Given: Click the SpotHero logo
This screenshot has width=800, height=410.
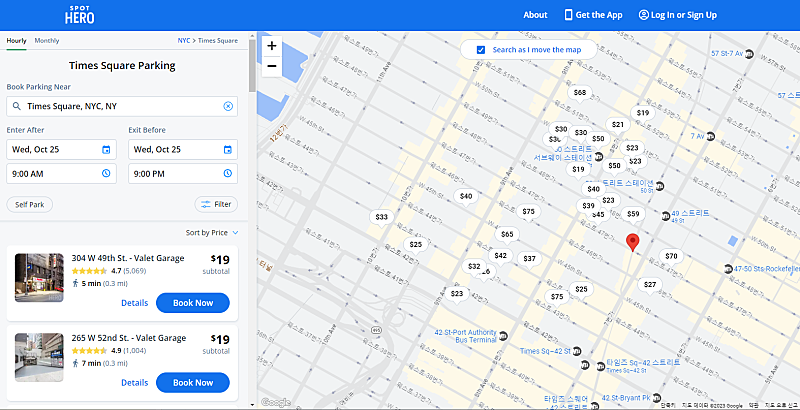Looking at the screenshot, I should click(x=80, y=15).
